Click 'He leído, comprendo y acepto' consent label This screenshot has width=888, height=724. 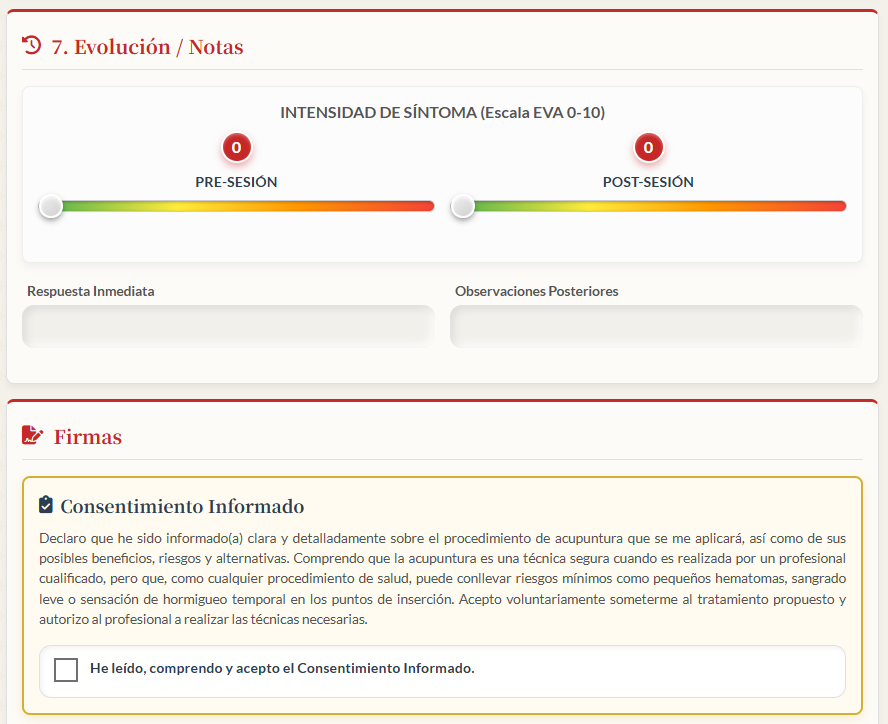pos(282,668)
